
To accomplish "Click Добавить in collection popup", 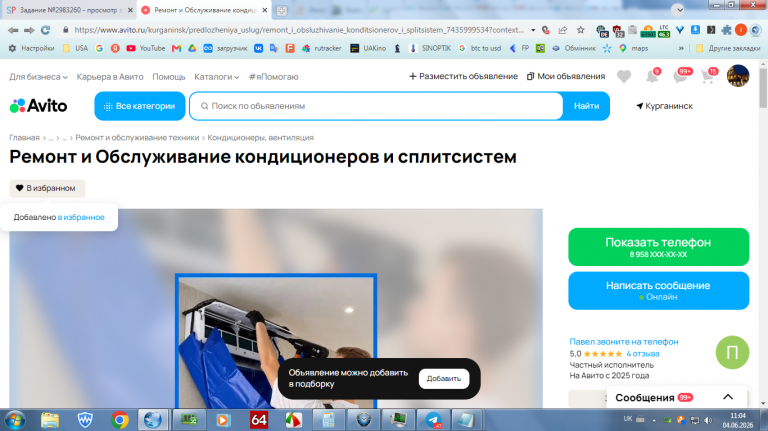I will (x=443, y=379).
